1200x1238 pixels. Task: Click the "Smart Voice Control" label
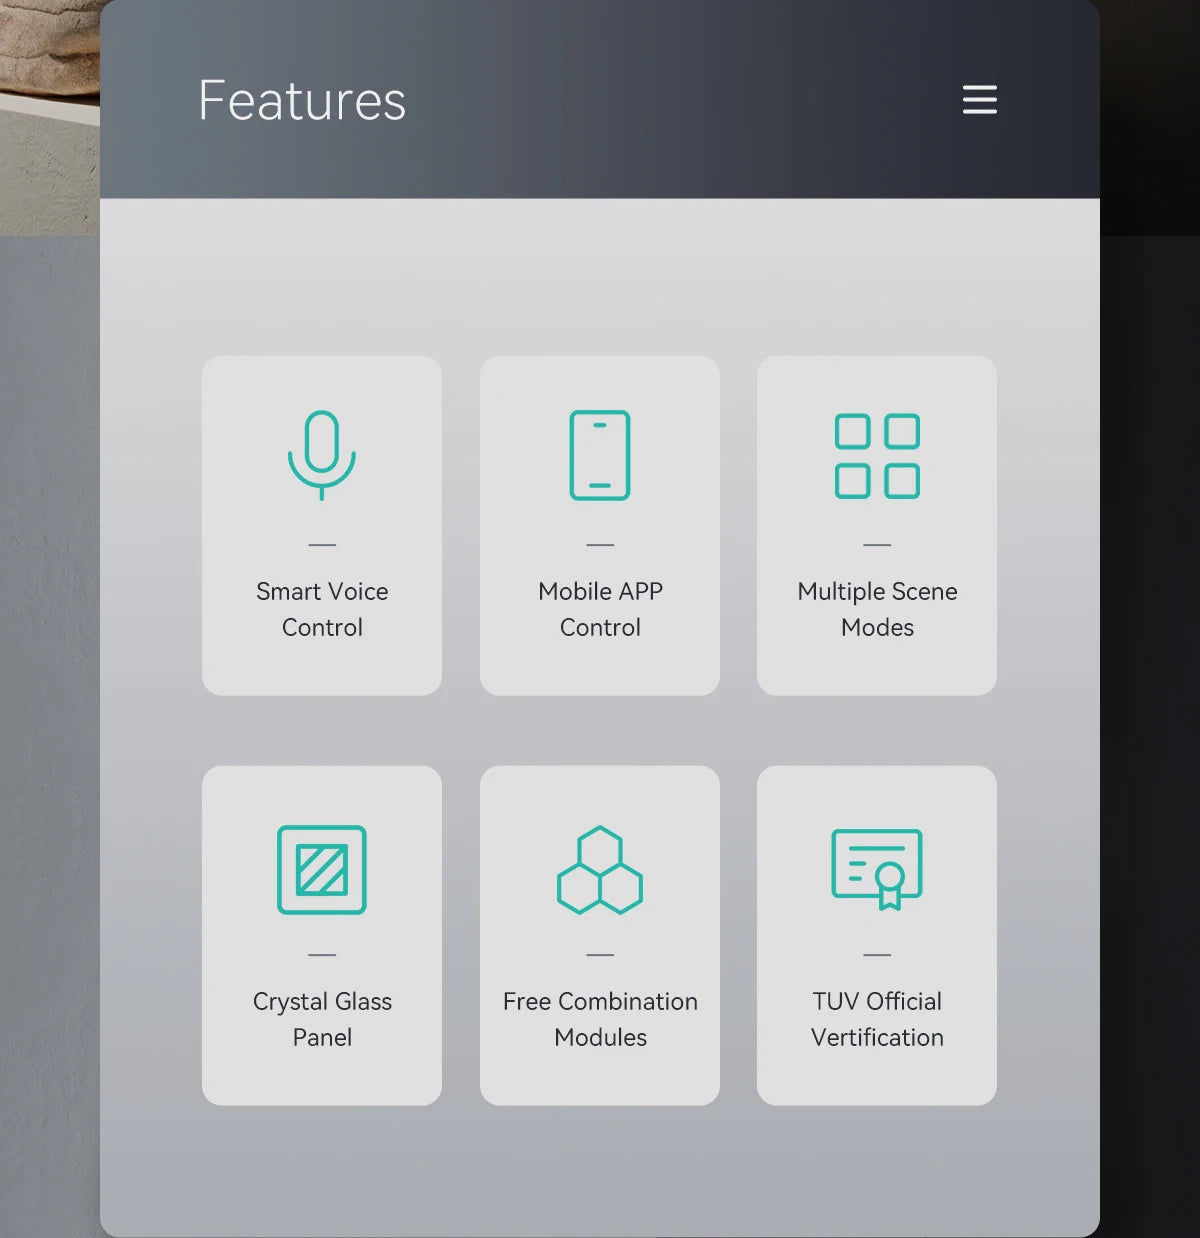pyautogui.click(x=322, y=609)
